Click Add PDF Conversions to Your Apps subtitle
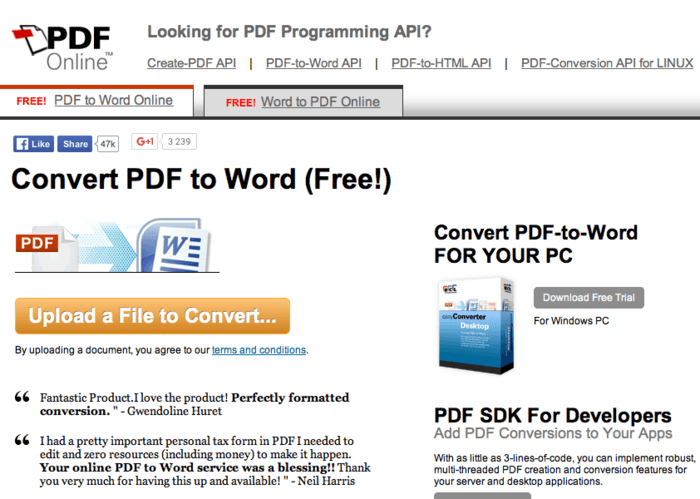This screenshot has width=700, height=499. coord(553,433)
